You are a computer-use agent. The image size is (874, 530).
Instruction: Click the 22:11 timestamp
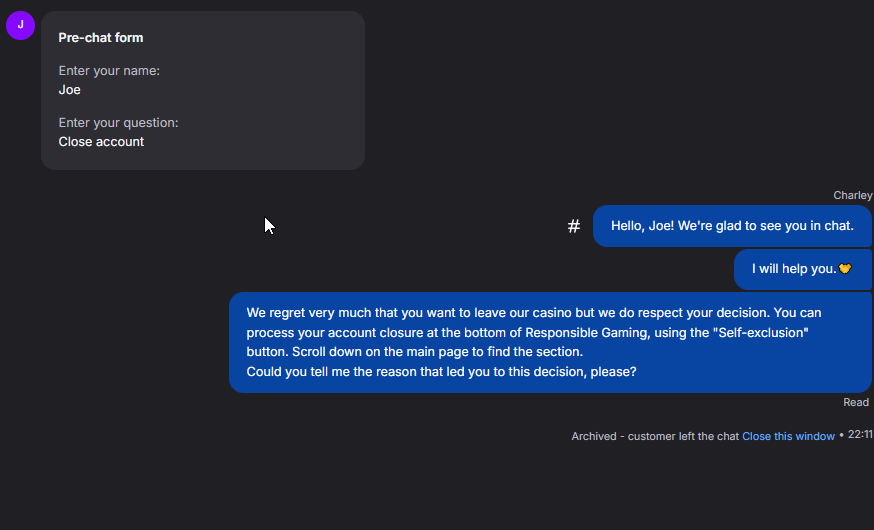click(860, 435)
